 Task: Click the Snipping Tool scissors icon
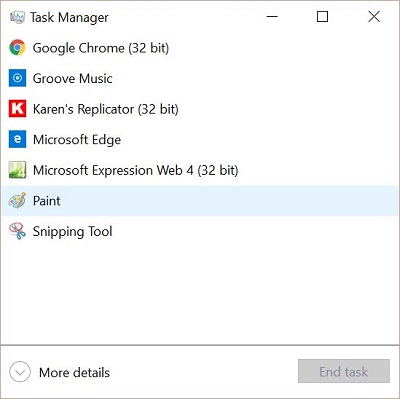point(17,231)
